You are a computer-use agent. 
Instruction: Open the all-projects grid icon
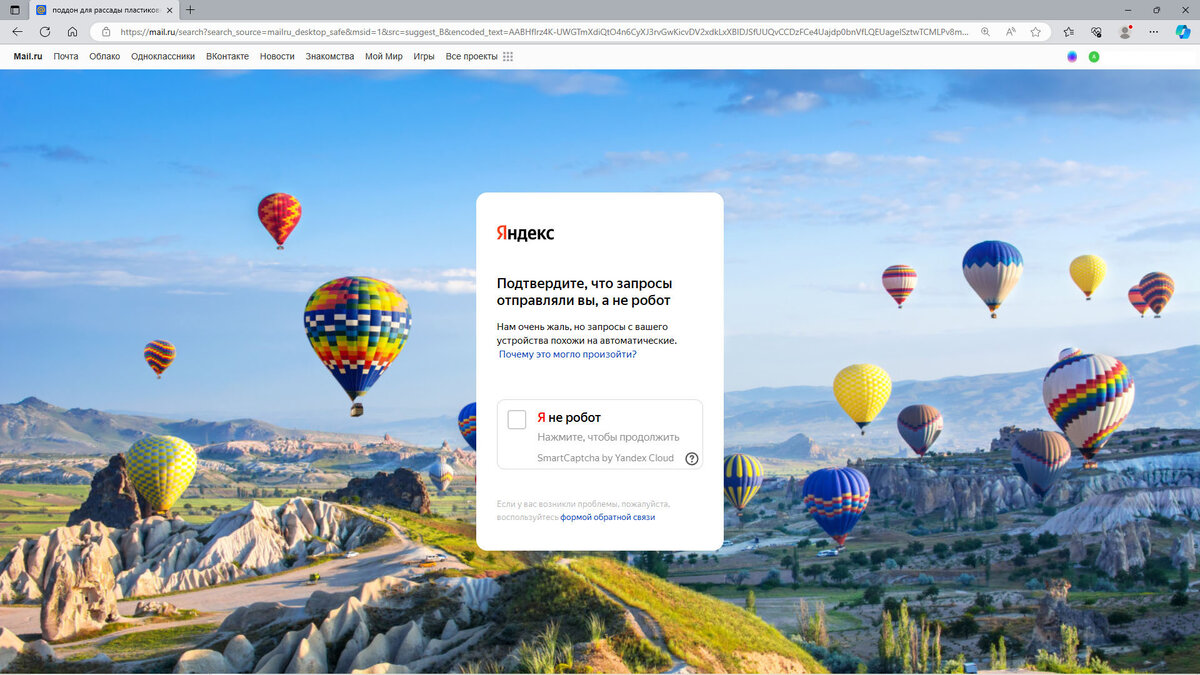508,57
